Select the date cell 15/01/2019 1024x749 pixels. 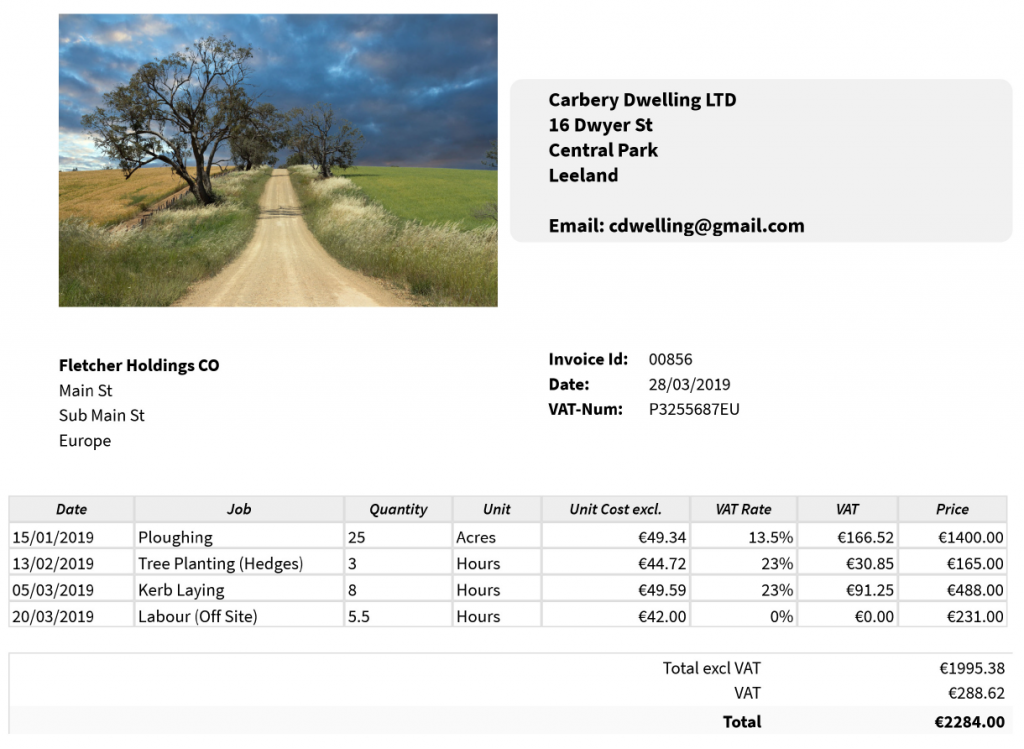pyautogui.click(x=71, y=537)
